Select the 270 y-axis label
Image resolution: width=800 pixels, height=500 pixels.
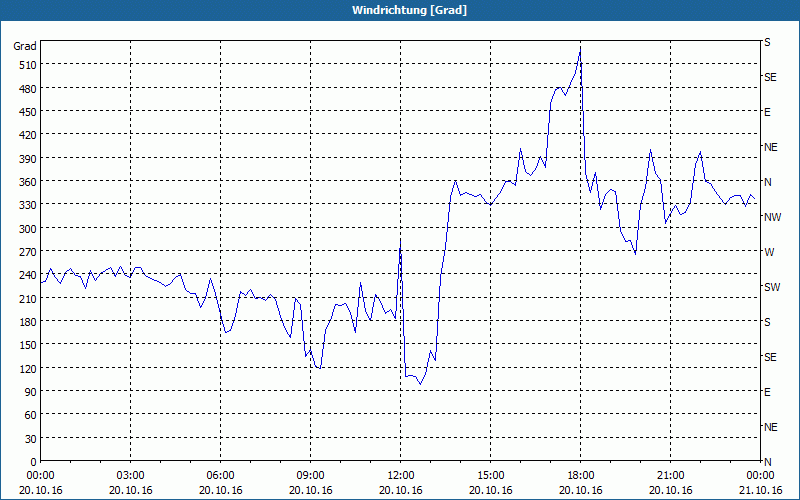point(28,252)
